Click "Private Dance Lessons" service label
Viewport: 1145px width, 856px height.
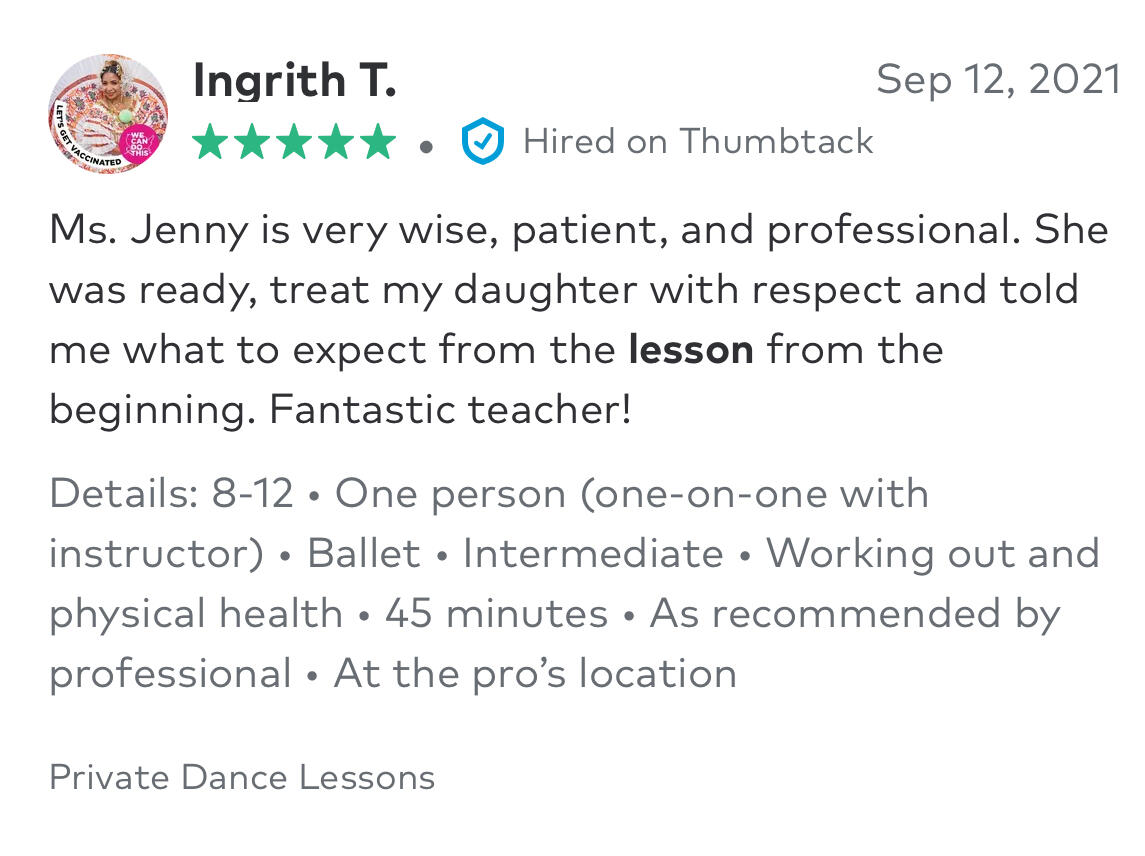click(x=242, y=777)
